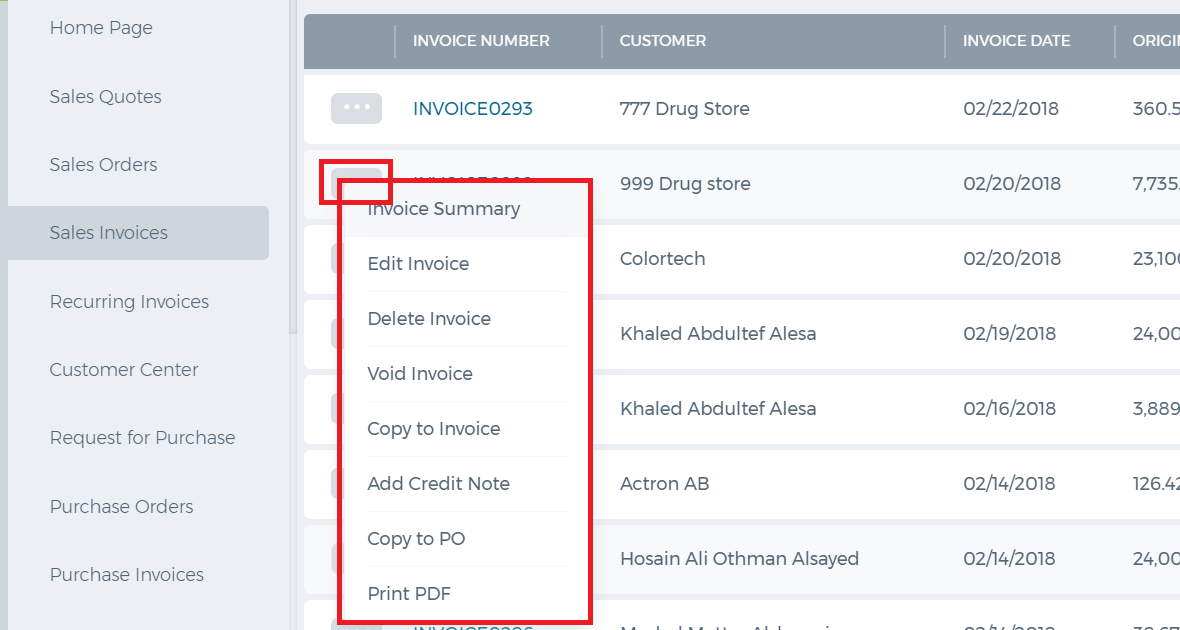The image size is (1180, 630).
Task: Open Sales Orders section
Action: click(103, 165)
